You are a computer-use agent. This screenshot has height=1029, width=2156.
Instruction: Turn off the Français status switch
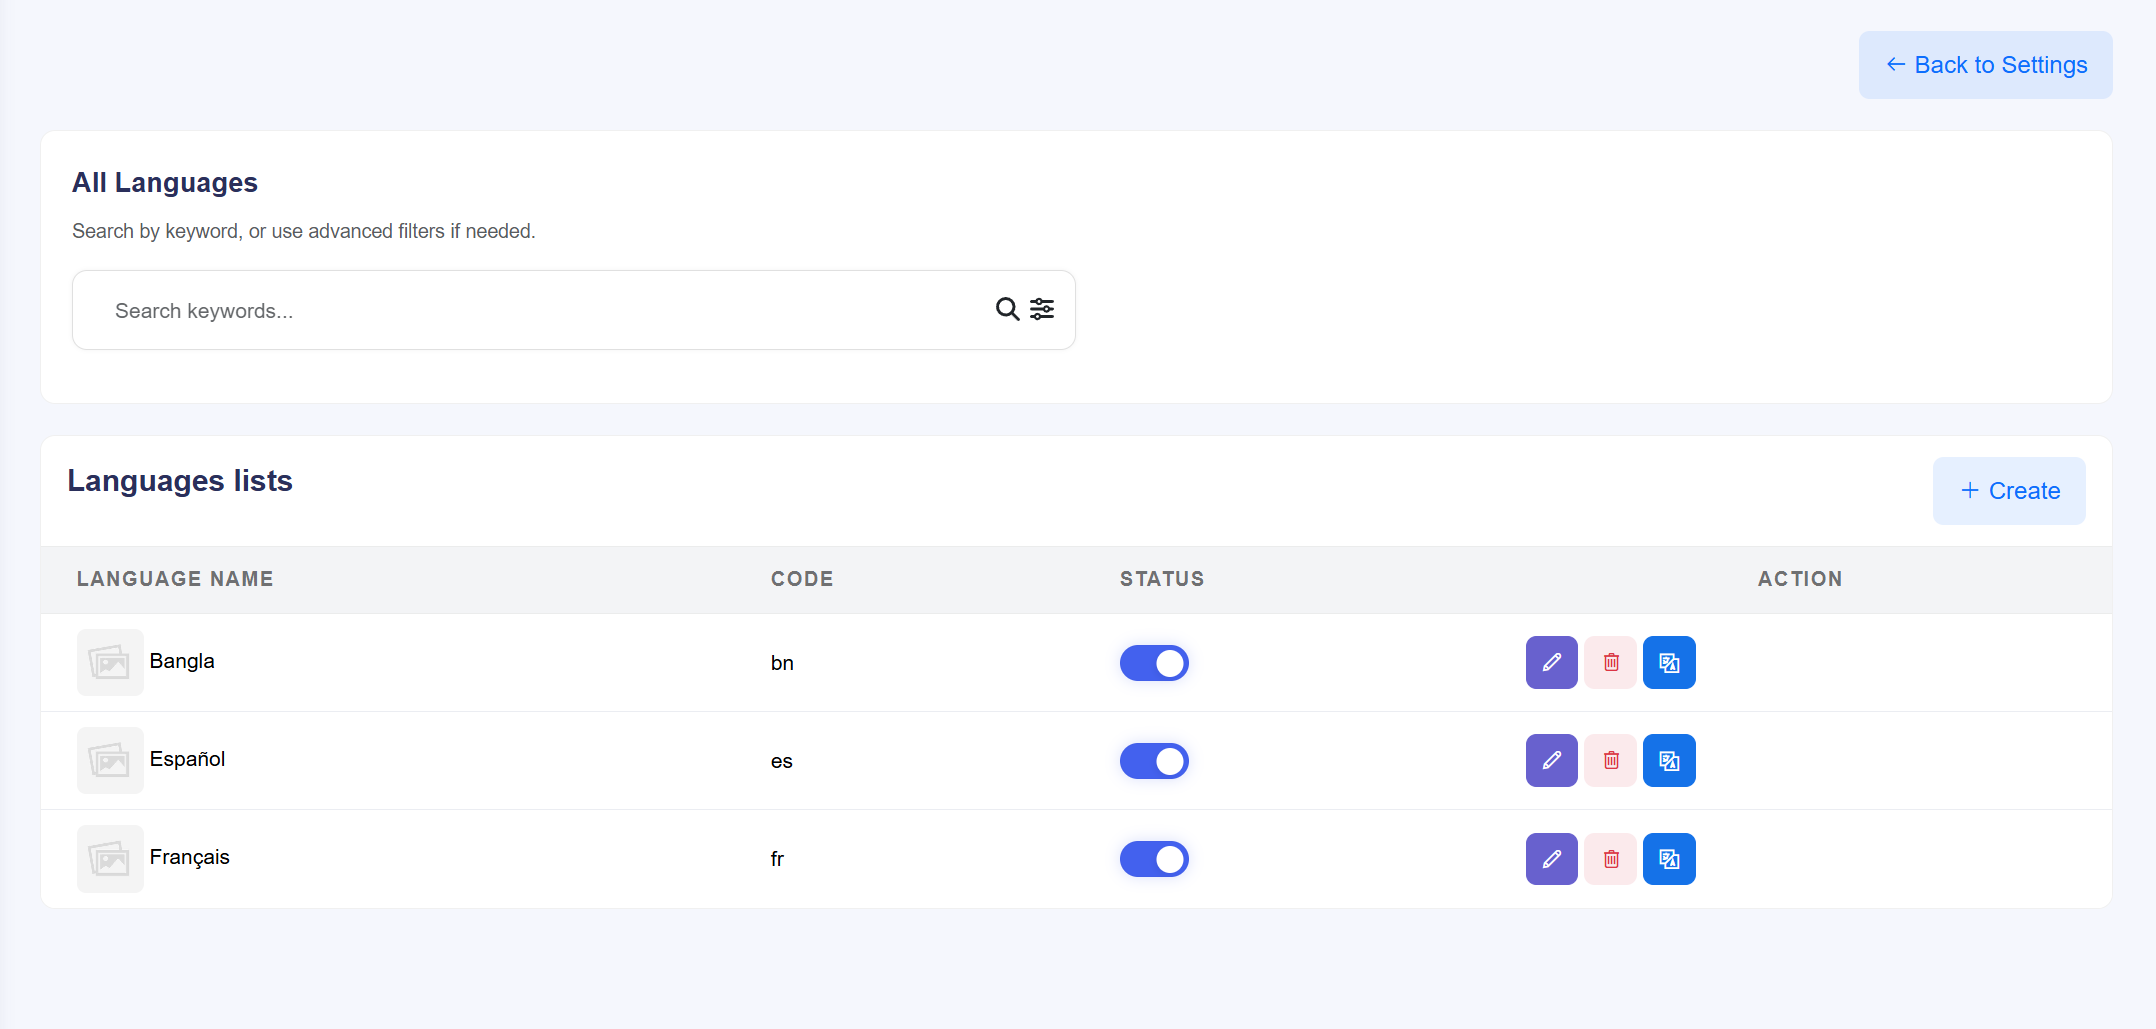coord(1154,858)
